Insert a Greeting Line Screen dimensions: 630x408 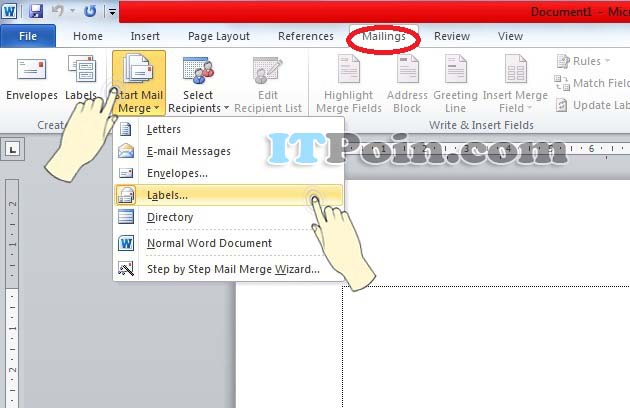455,84
